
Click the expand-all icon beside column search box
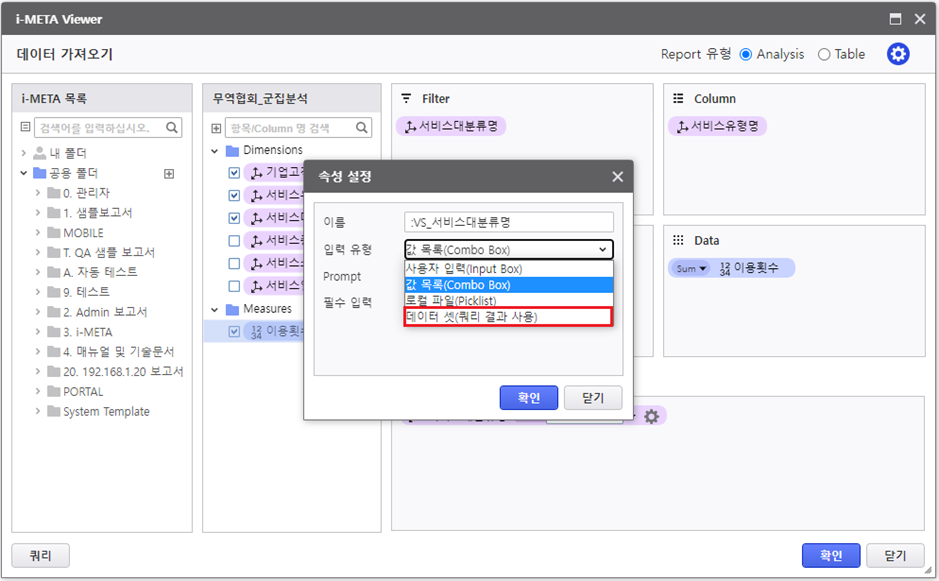(x=216, y=128)
